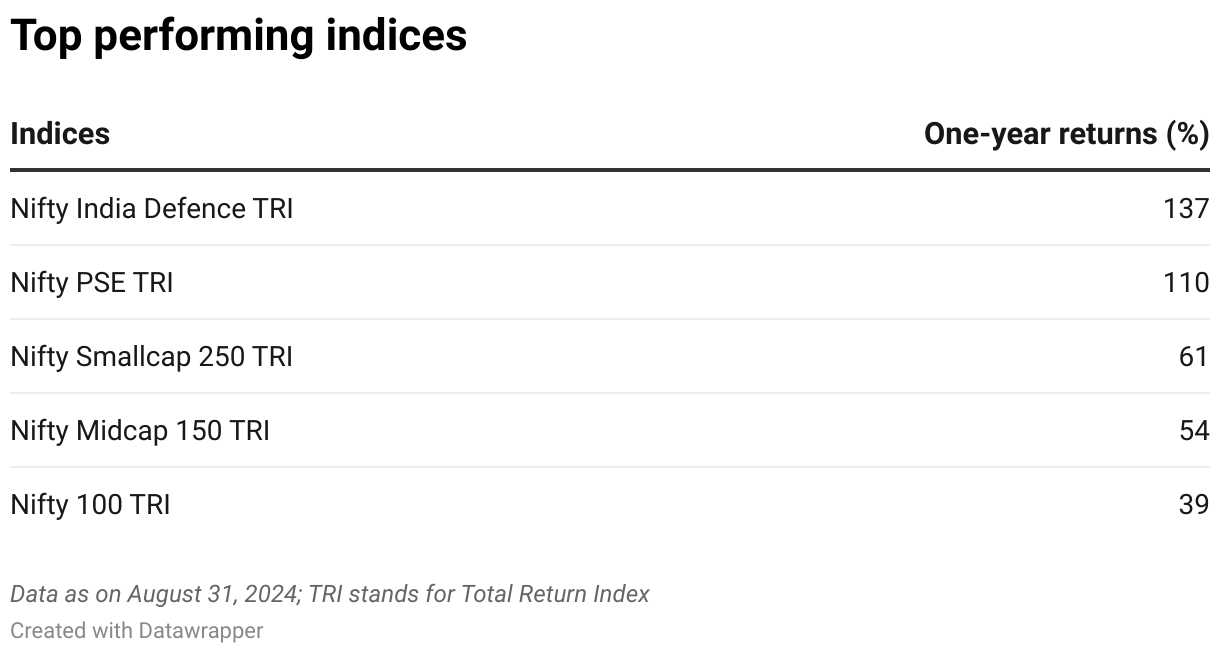Click the 61 return value

(1193, 357)
